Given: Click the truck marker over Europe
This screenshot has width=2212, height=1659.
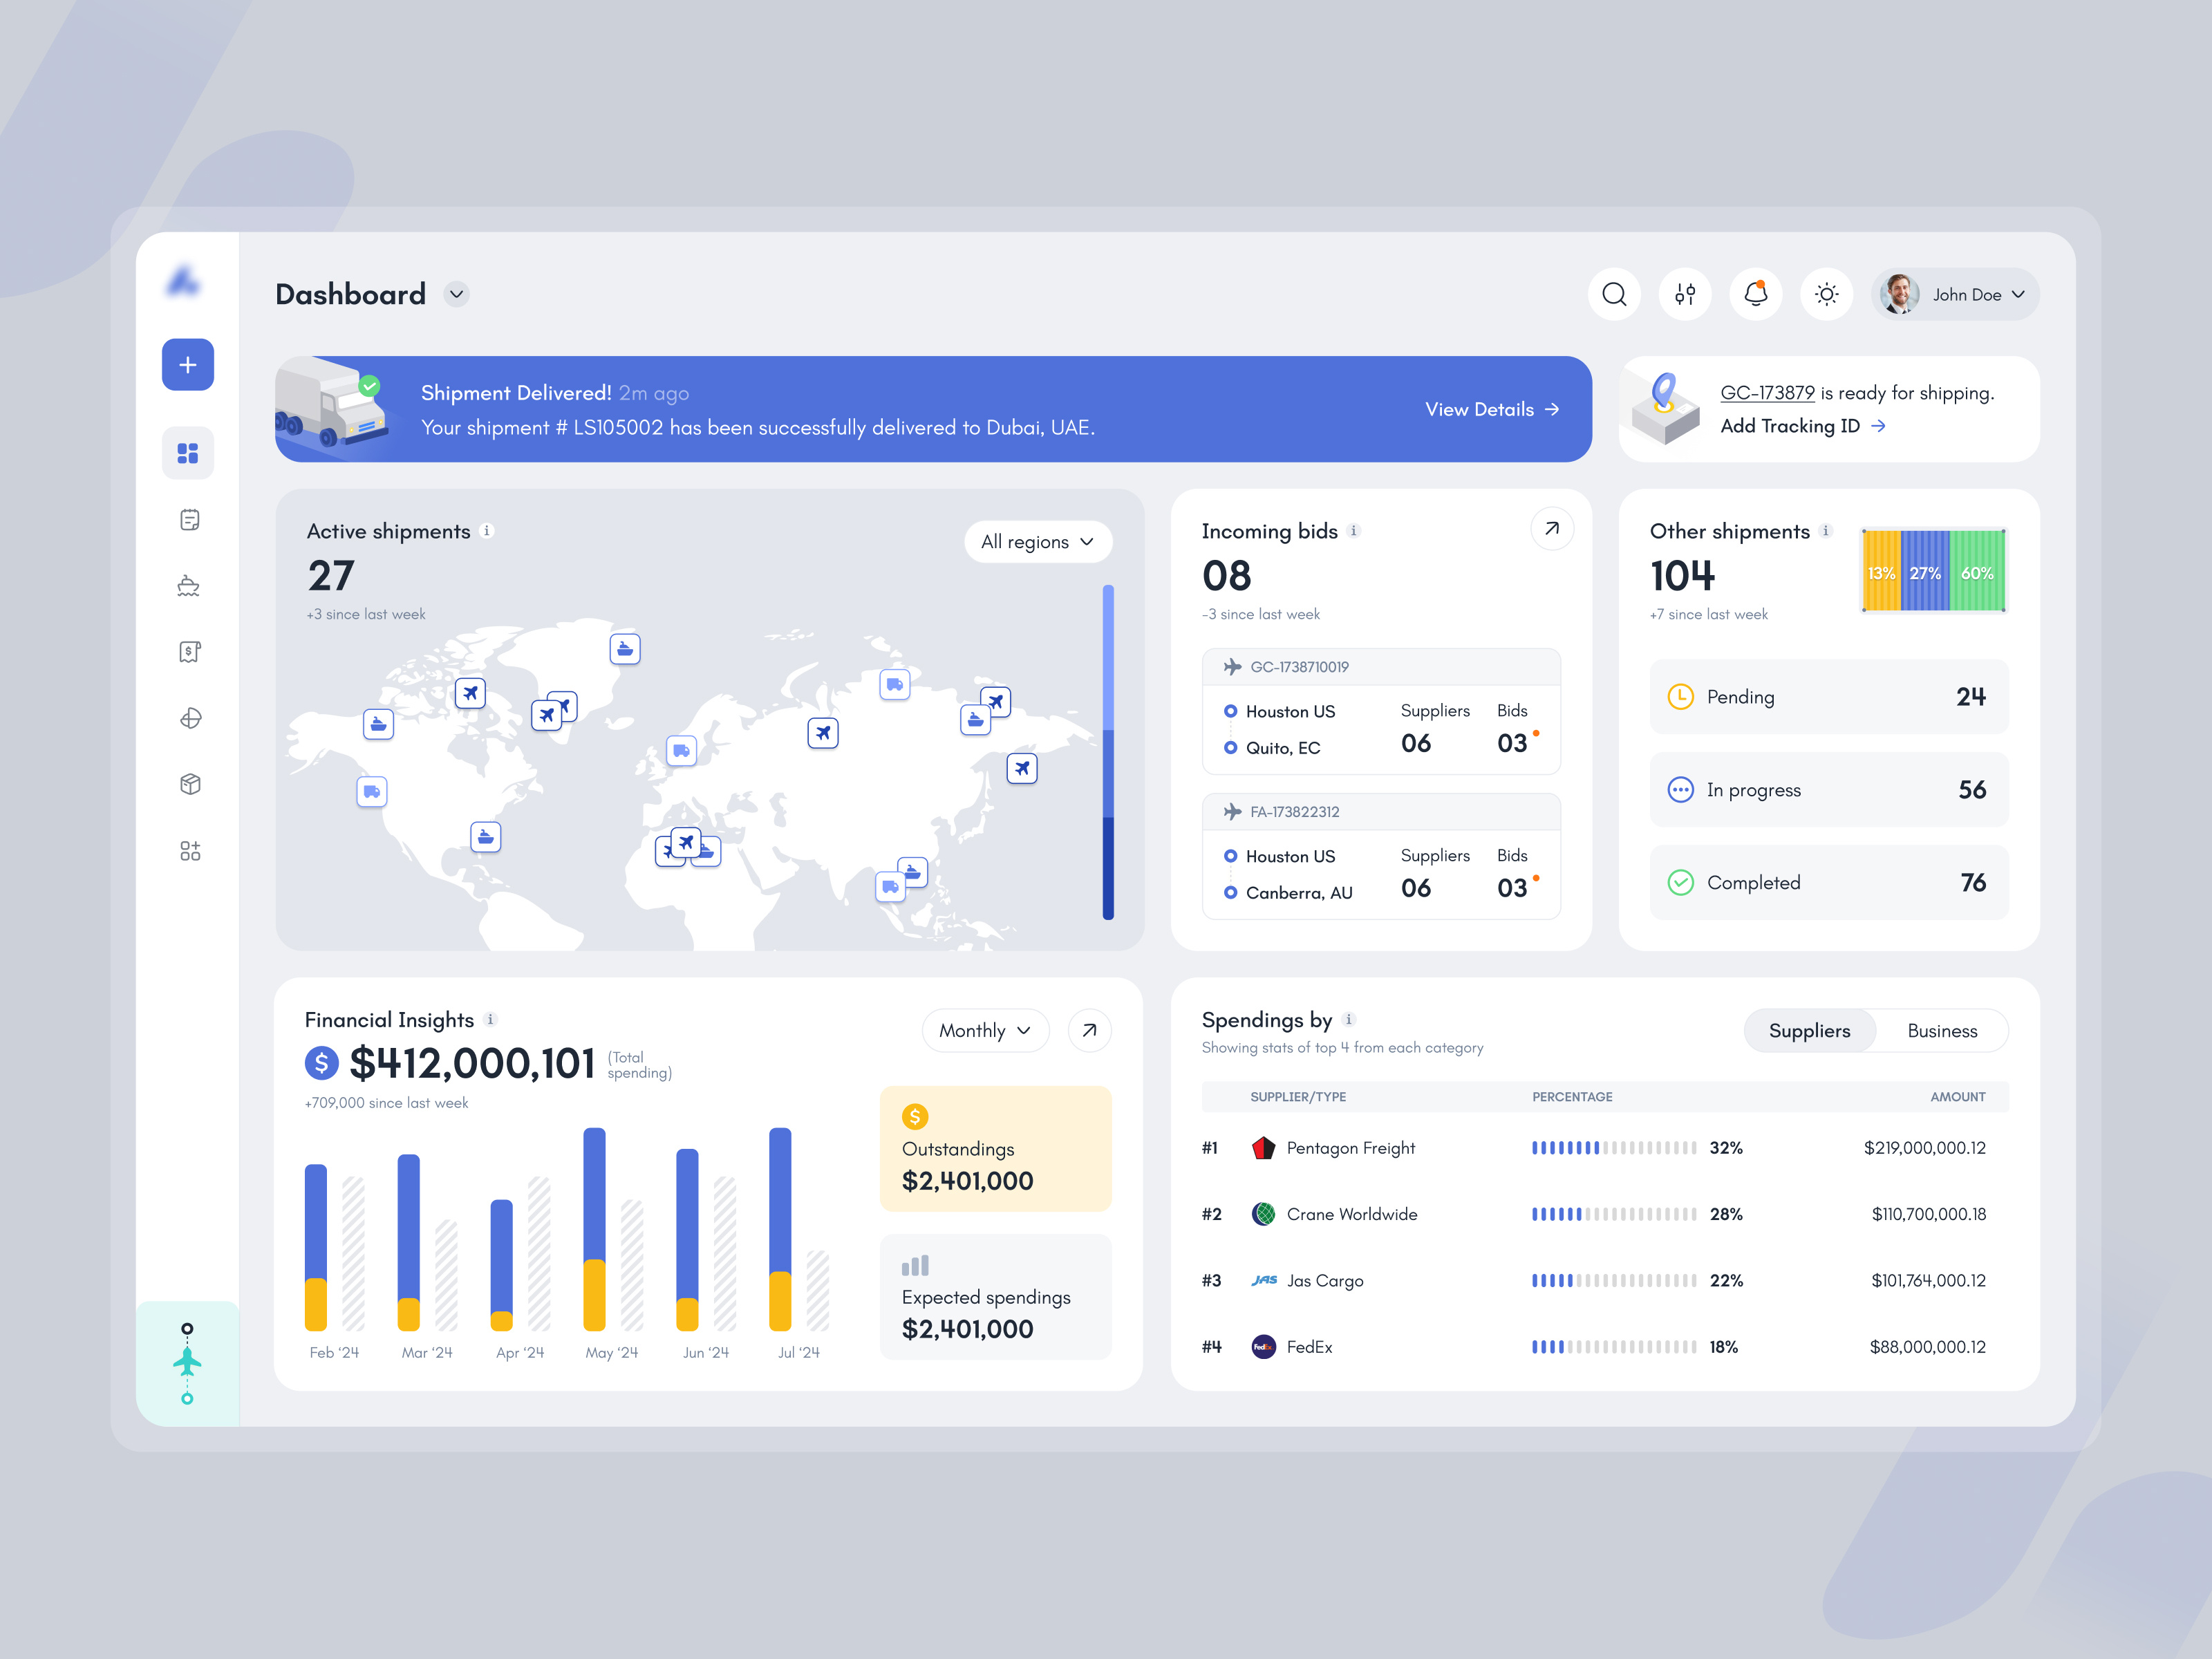Looking at the screenshot, I should coord(682,751).
